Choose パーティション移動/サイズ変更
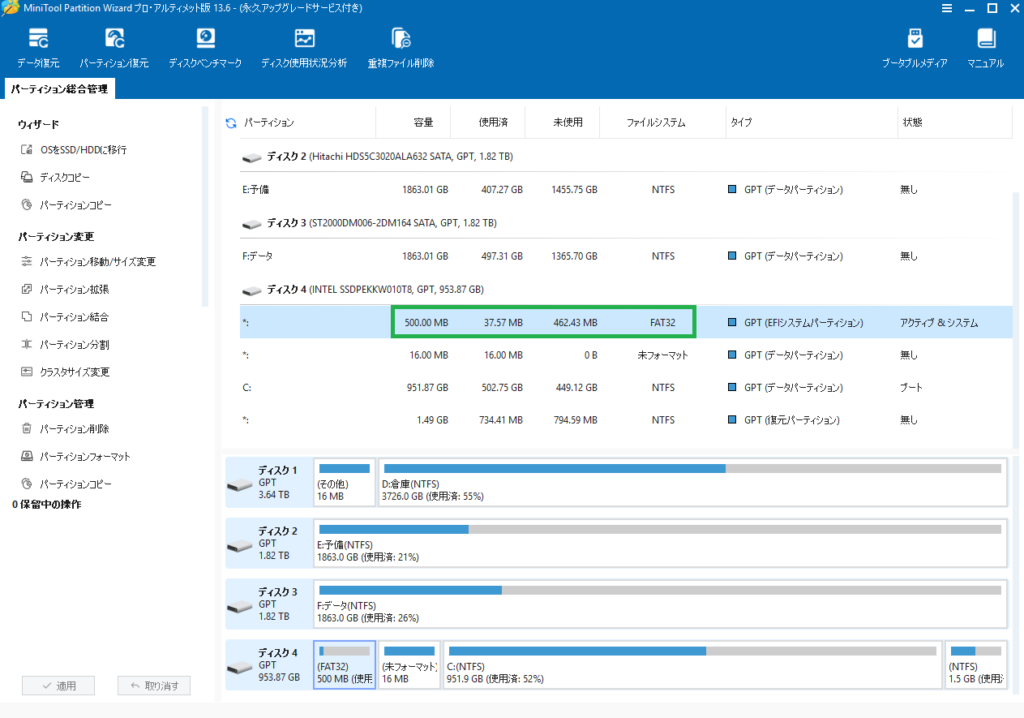Viewport: 1024px width, 718px height. [x=88, y=261]
